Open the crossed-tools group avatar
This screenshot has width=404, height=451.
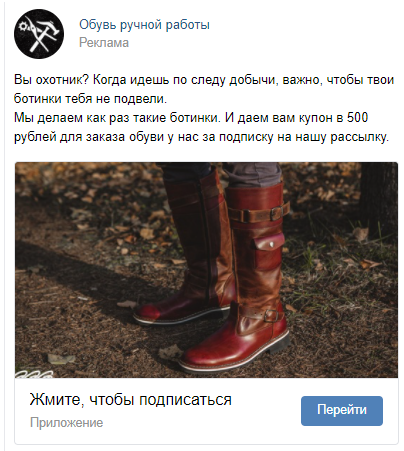point(39,34)
